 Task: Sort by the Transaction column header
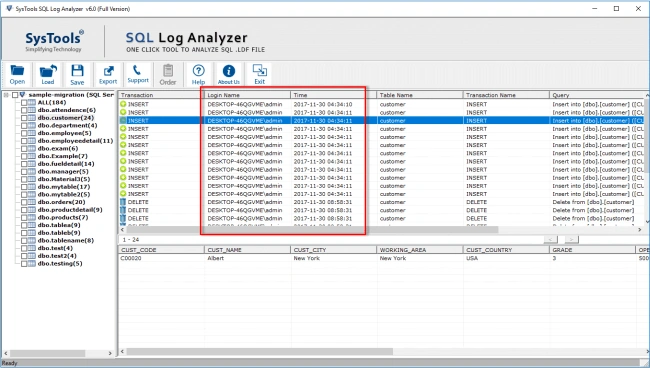coord(161,95)
